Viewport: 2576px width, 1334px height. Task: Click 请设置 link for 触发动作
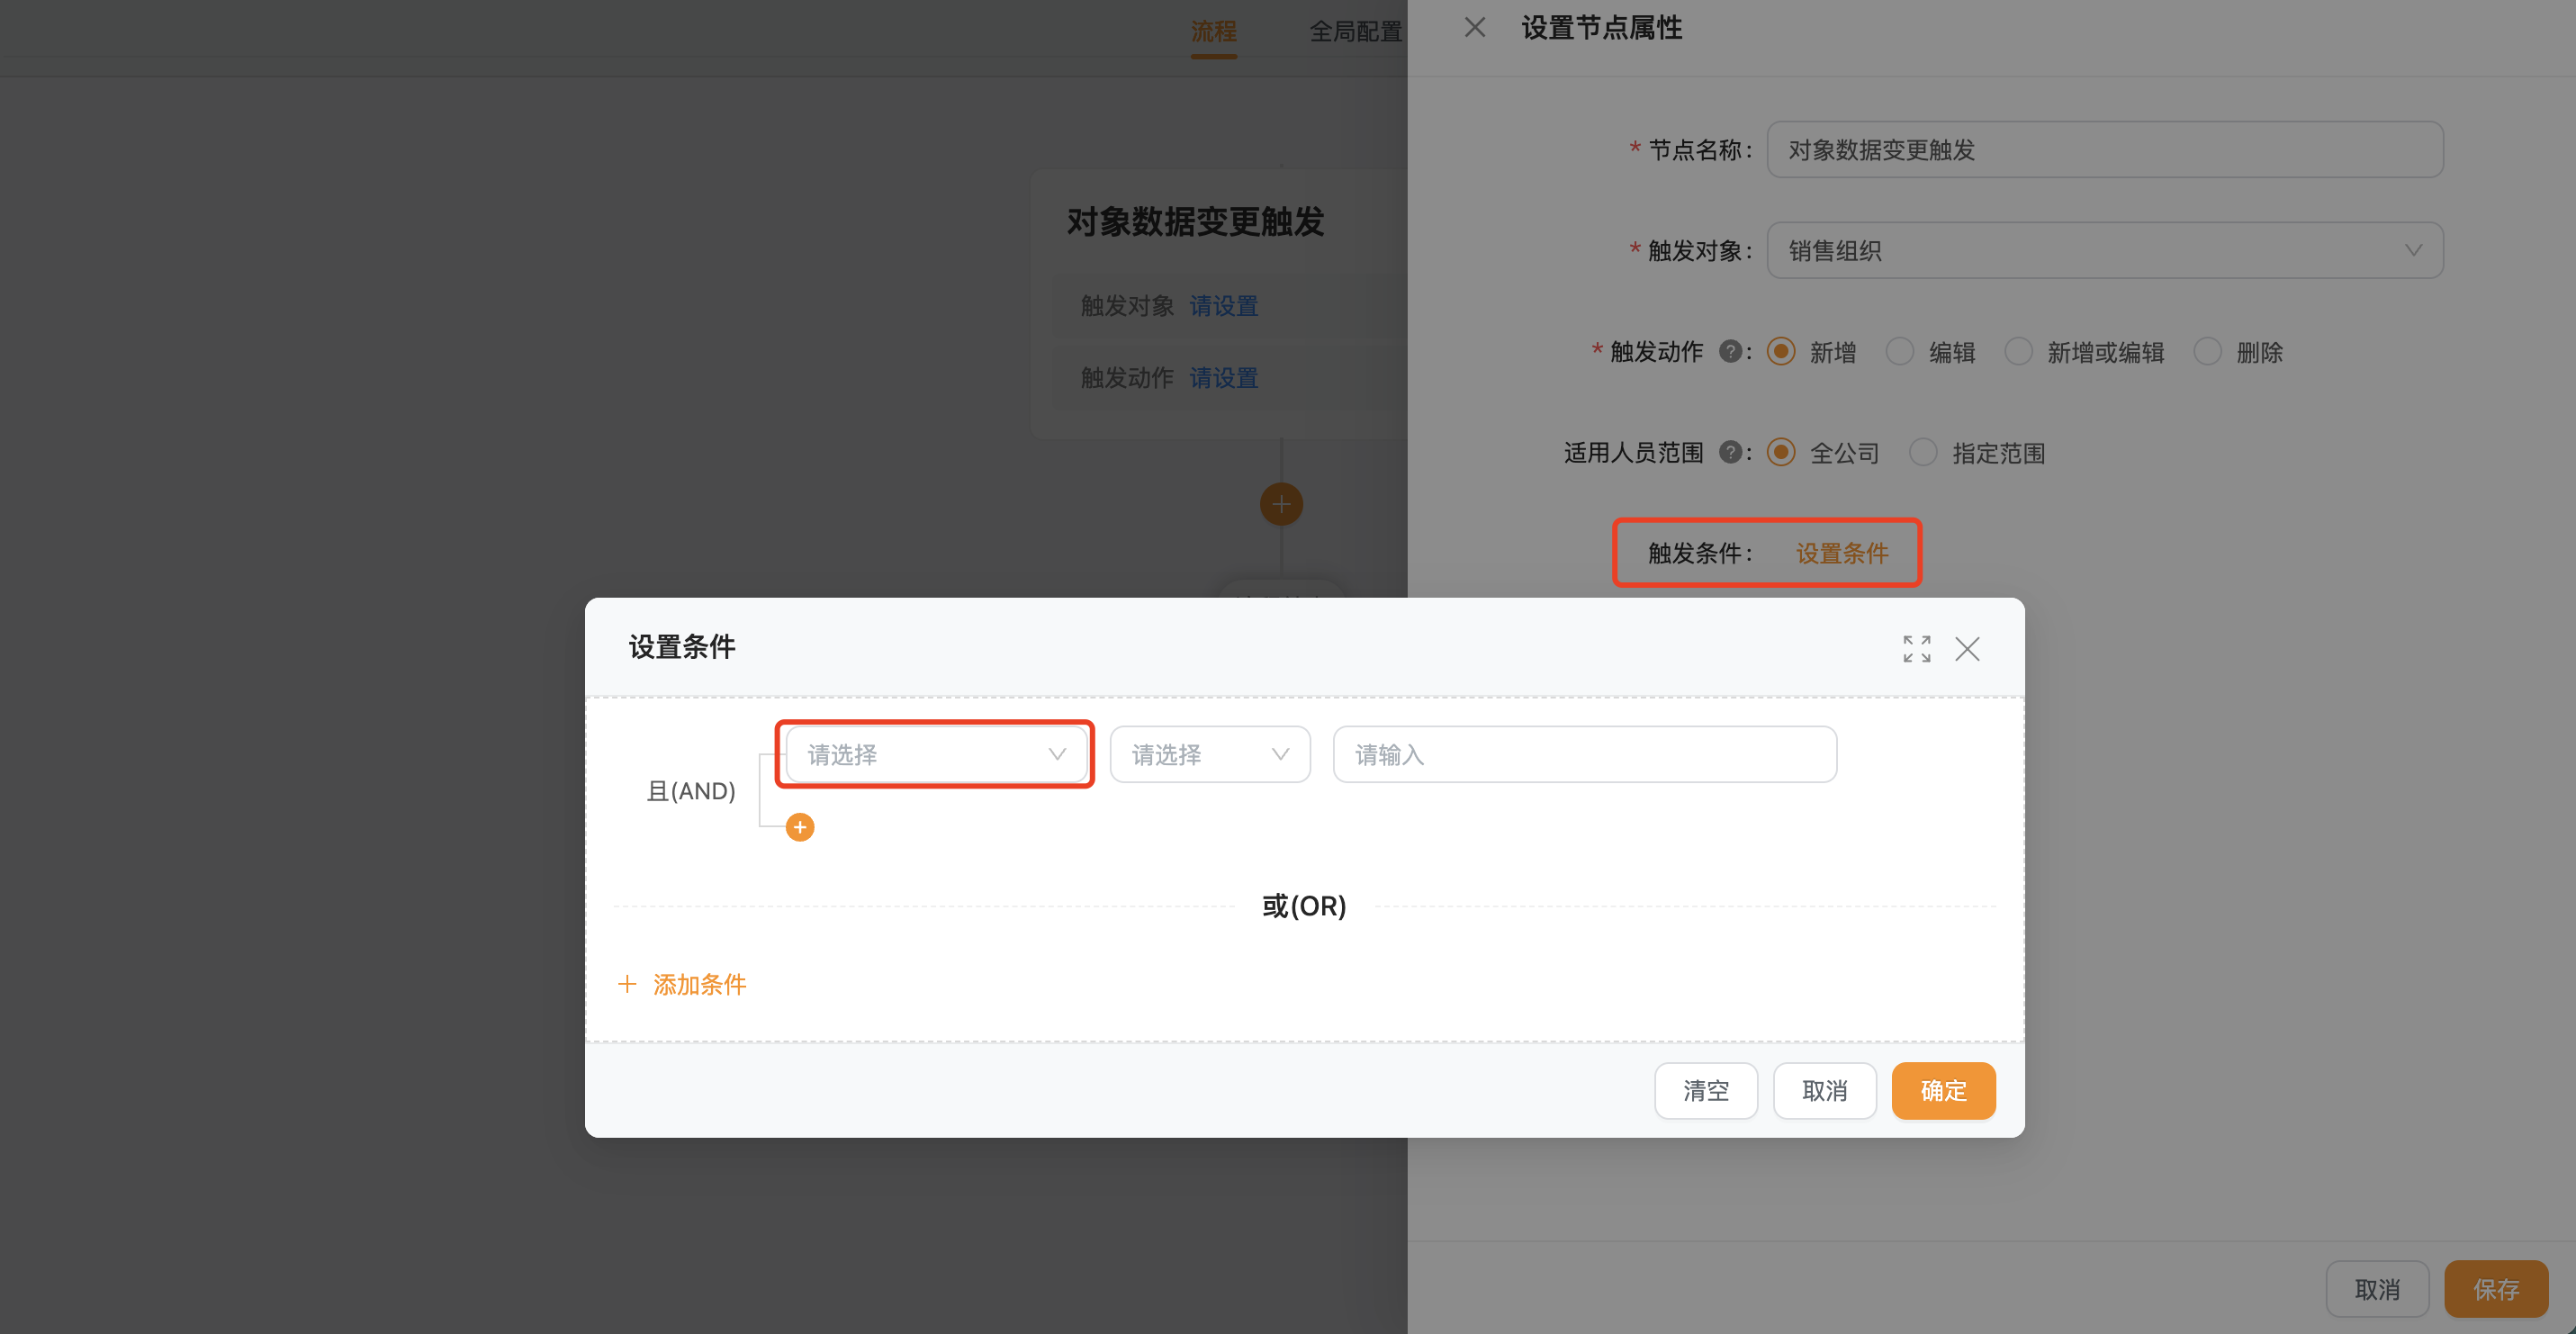pyautogui.click(x=1224, y=378)
